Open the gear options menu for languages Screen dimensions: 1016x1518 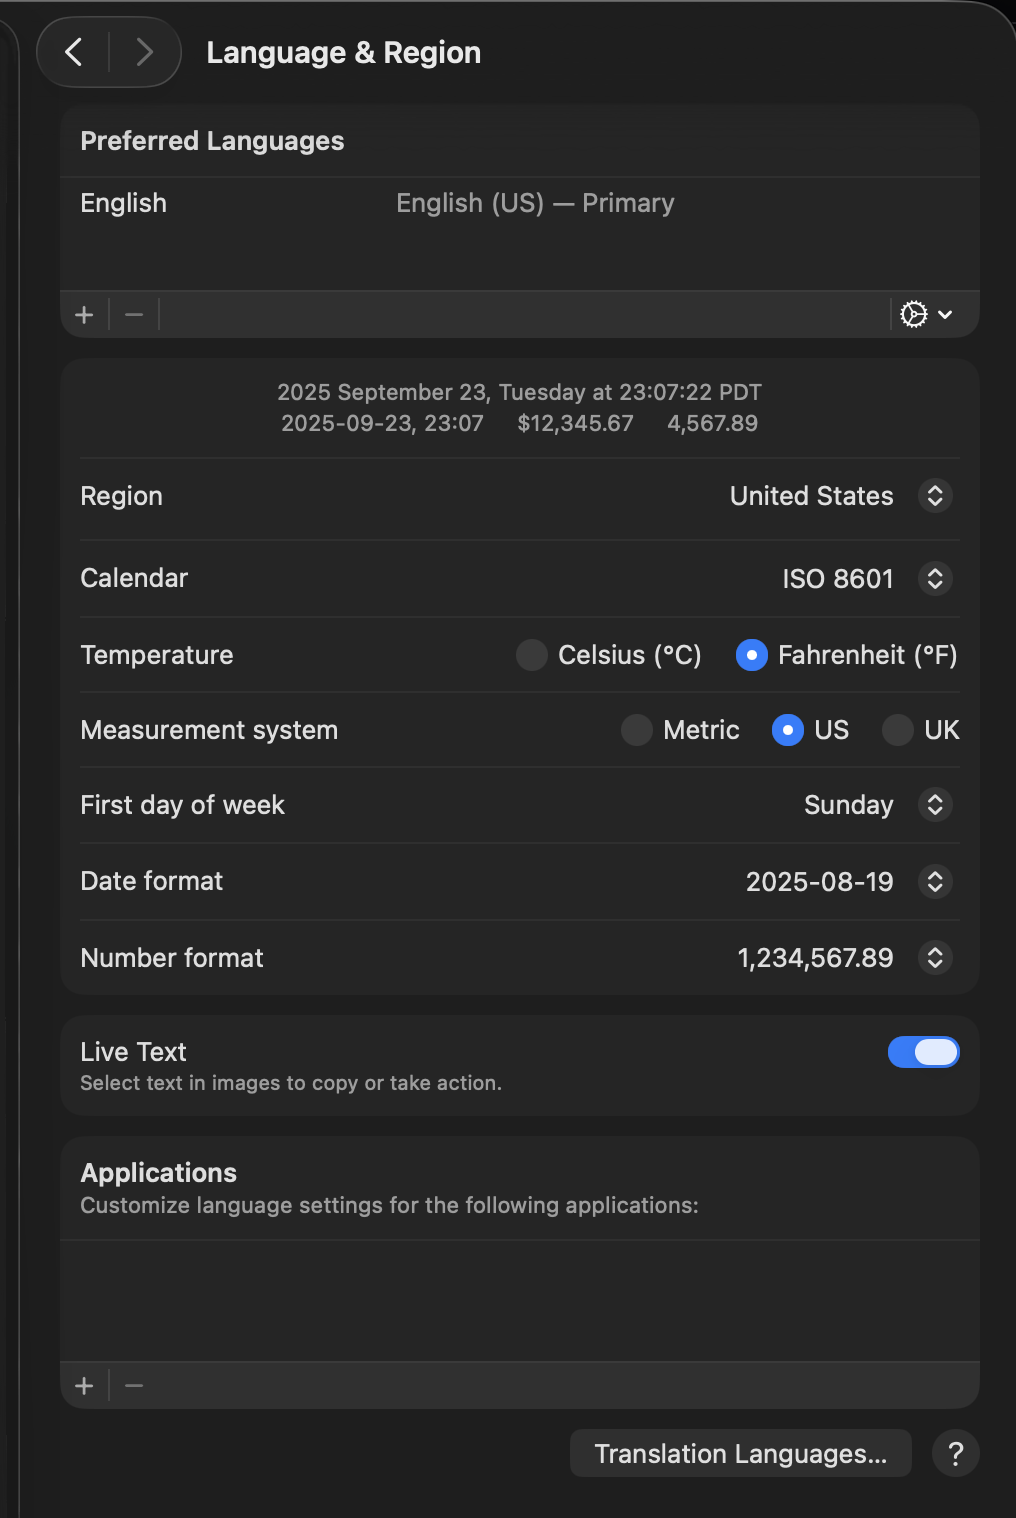[x=925, y=315]
